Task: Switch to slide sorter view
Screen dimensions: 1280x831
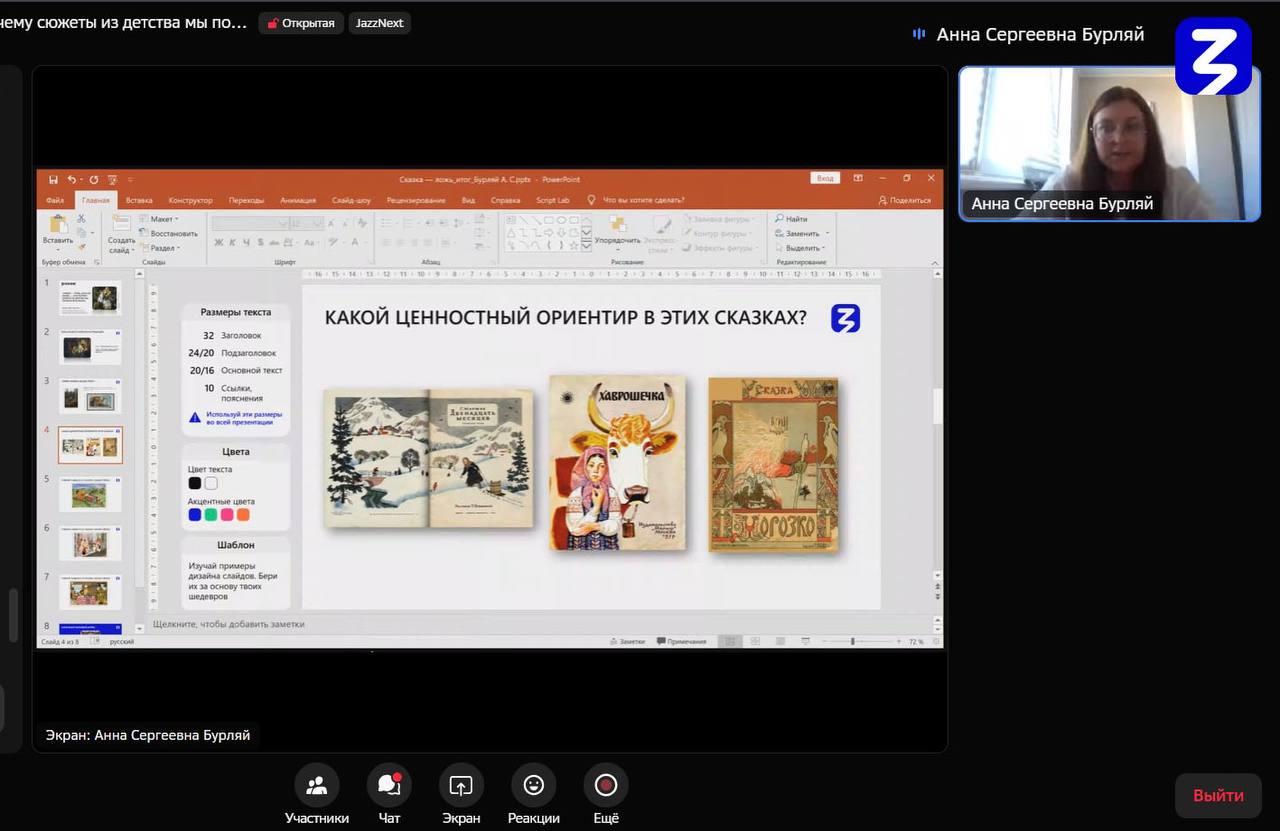Action: click(x=755, y=641)
